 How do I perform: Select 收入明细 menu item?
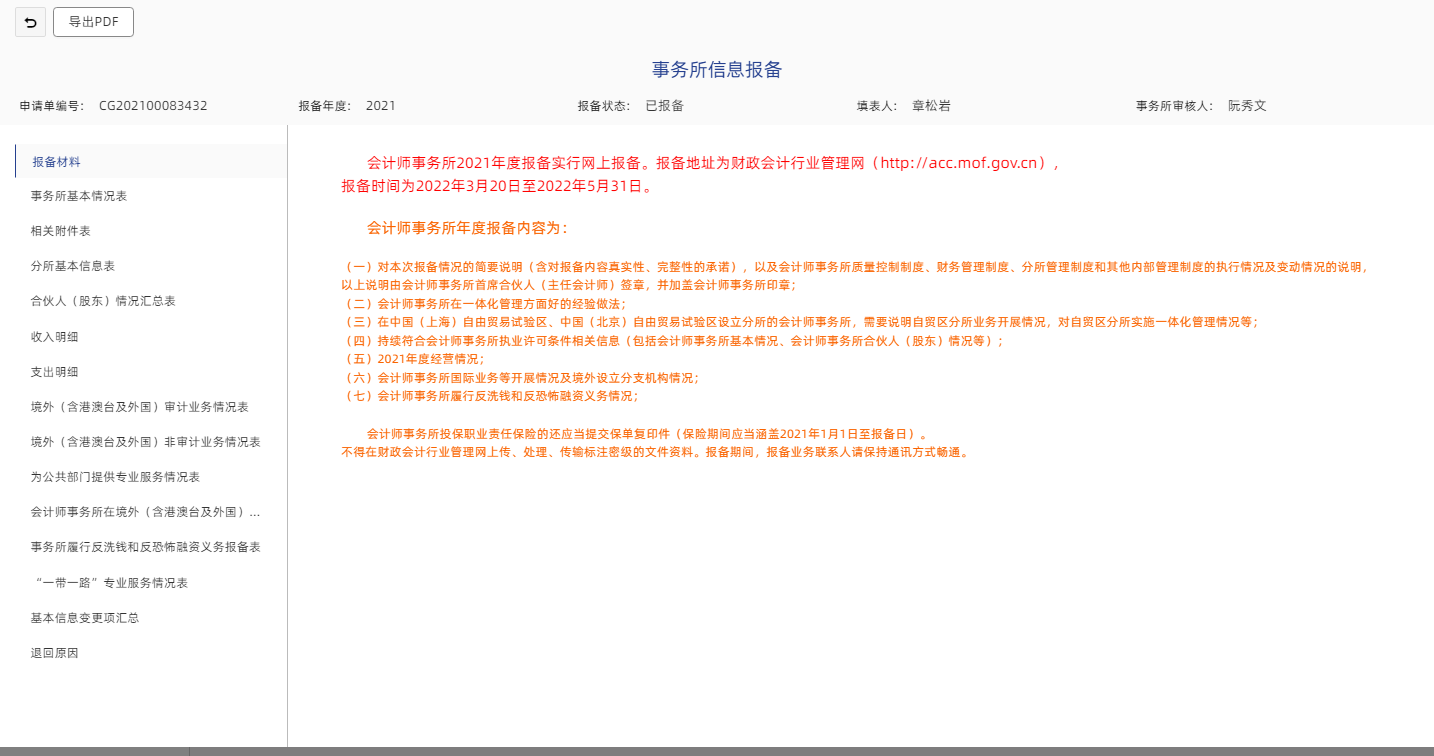tap(55, 337)
